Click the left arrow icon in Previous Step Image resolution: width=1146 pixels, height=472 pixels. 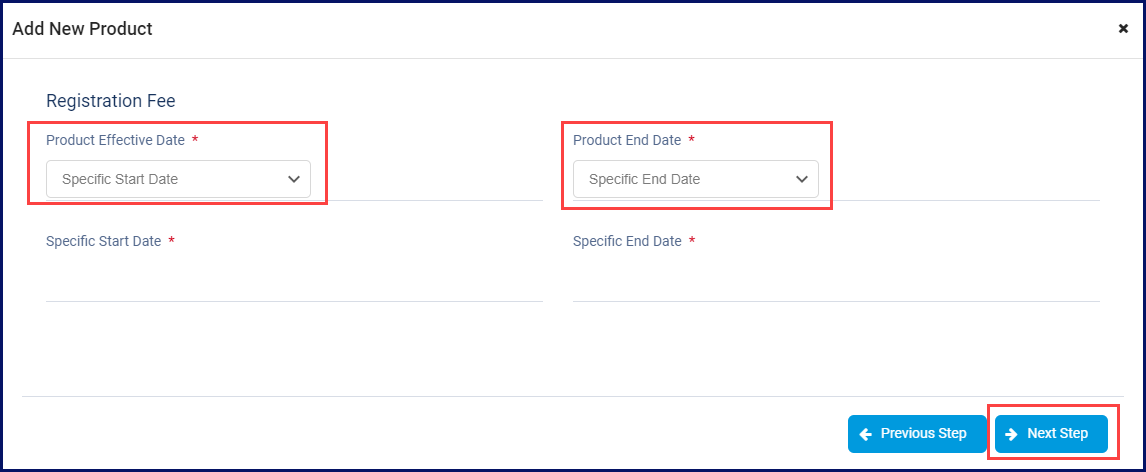pos(866,434)
